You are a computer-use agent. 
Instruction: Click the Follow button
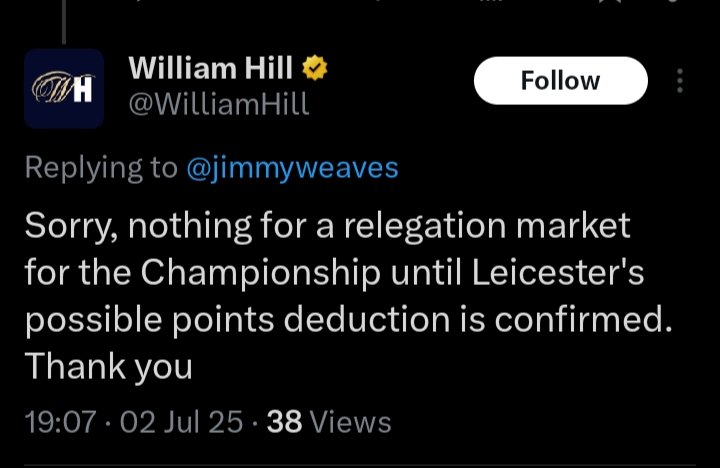pyautogui.click(x=561, y=81)
